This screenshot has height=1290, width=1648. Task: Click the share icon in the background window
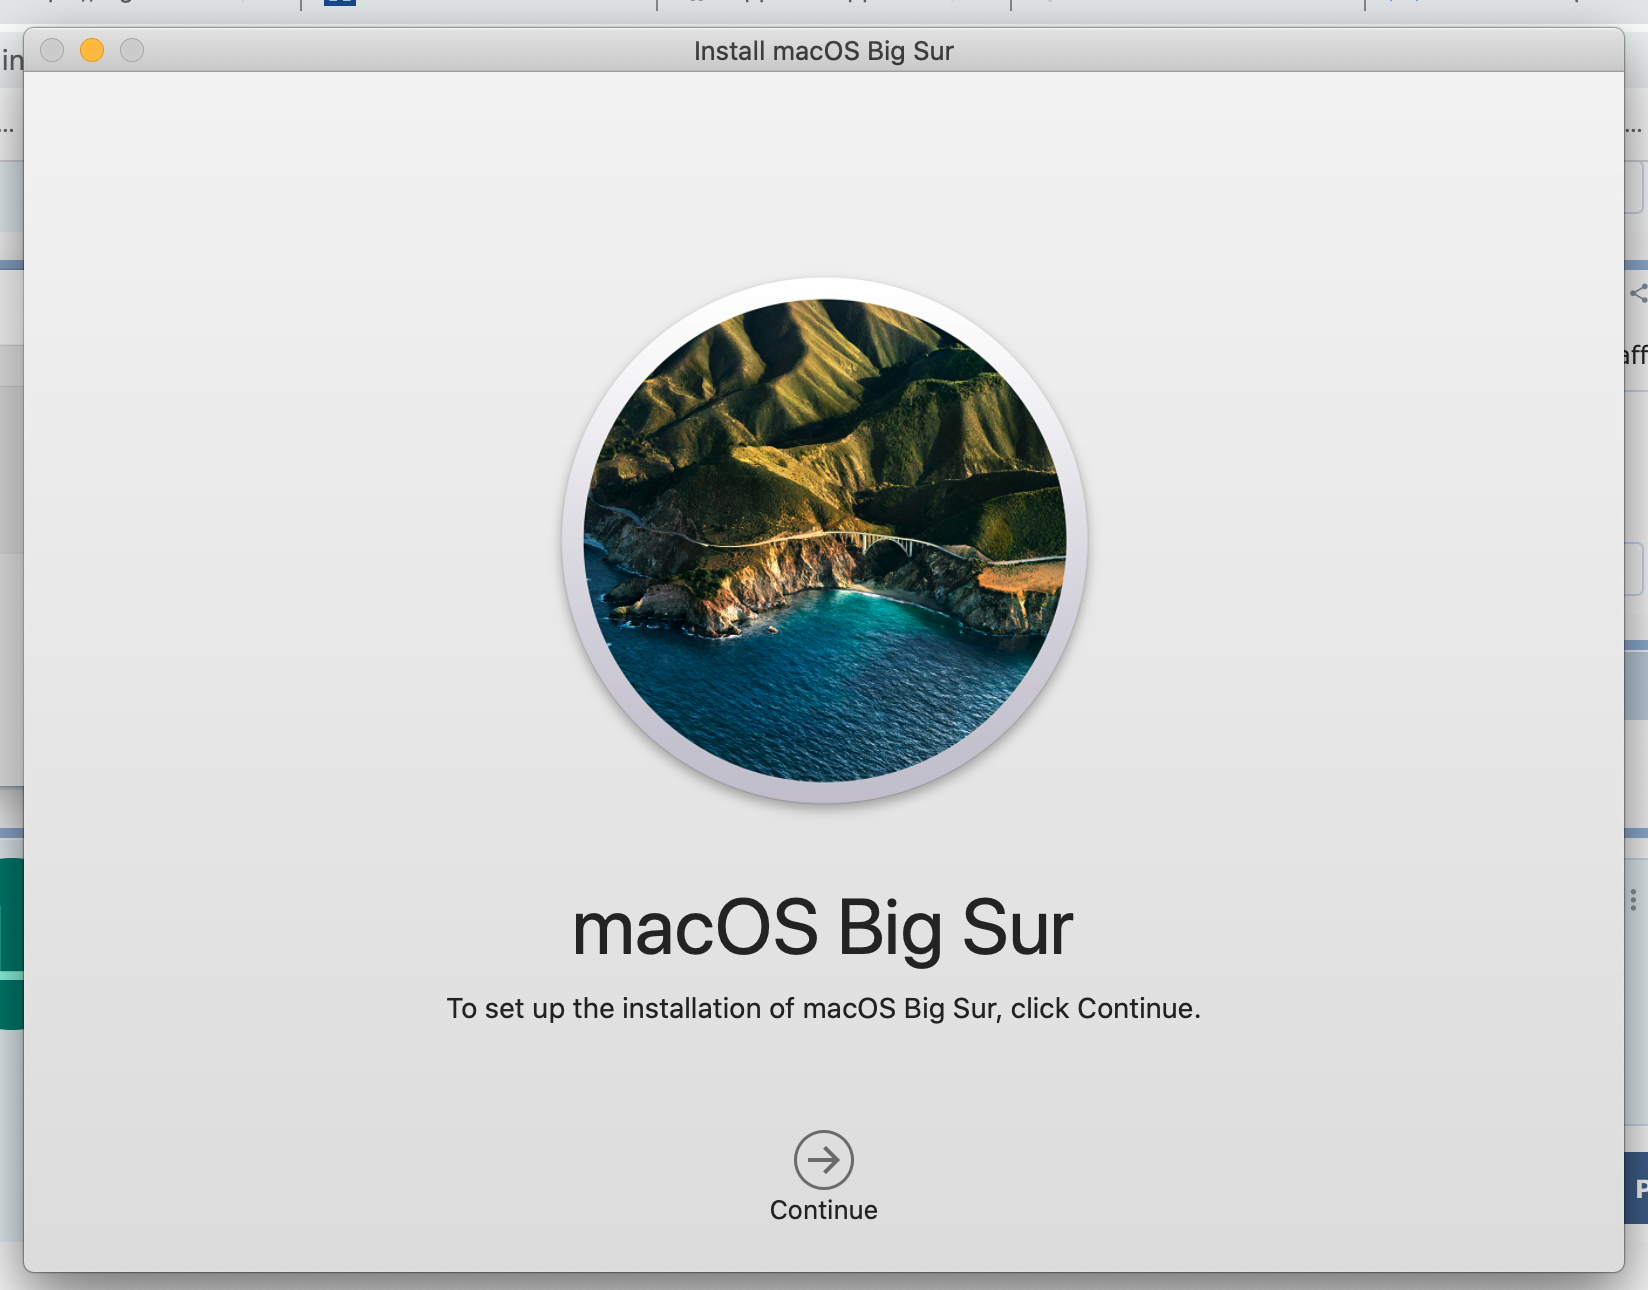1638,293
